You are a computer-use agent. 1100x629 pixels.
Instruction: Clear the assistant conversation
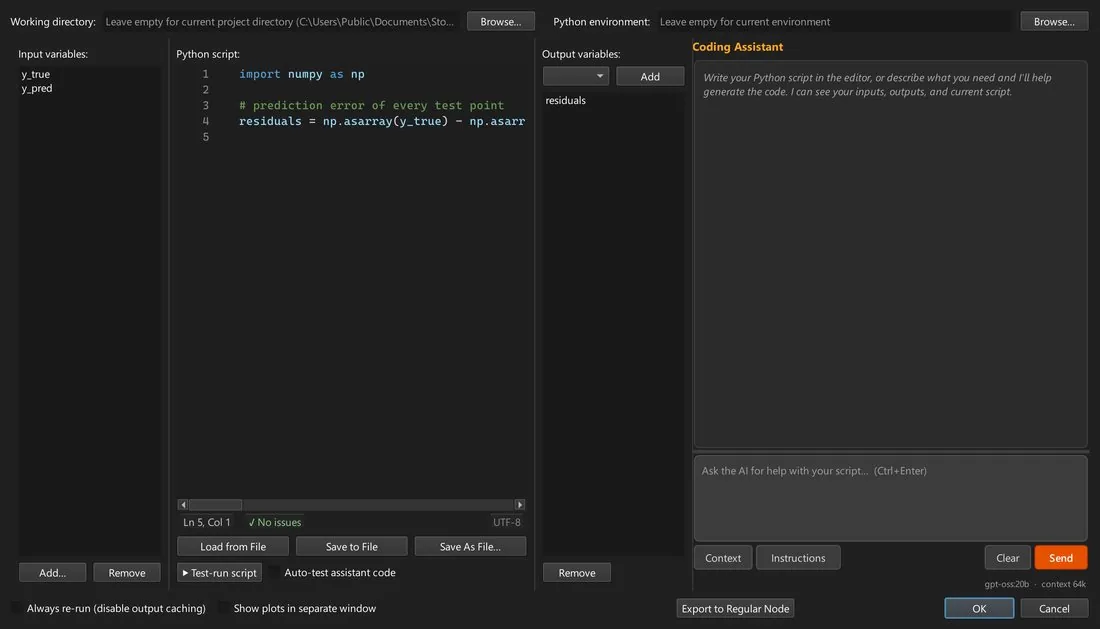click(1007, 558)
